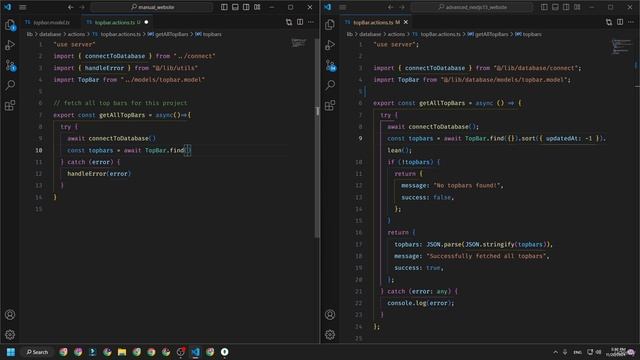Go back in manual_website window

click(x=71, y=7)
